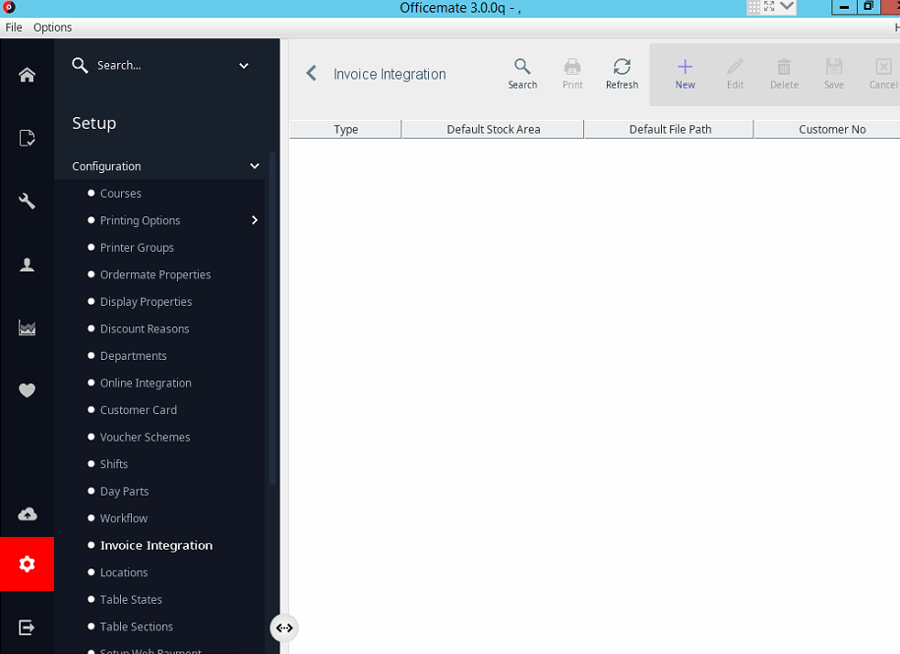900x654 pixels.
Task: Select the wrench tools icon in sidebar
Action: click(26, 200)
